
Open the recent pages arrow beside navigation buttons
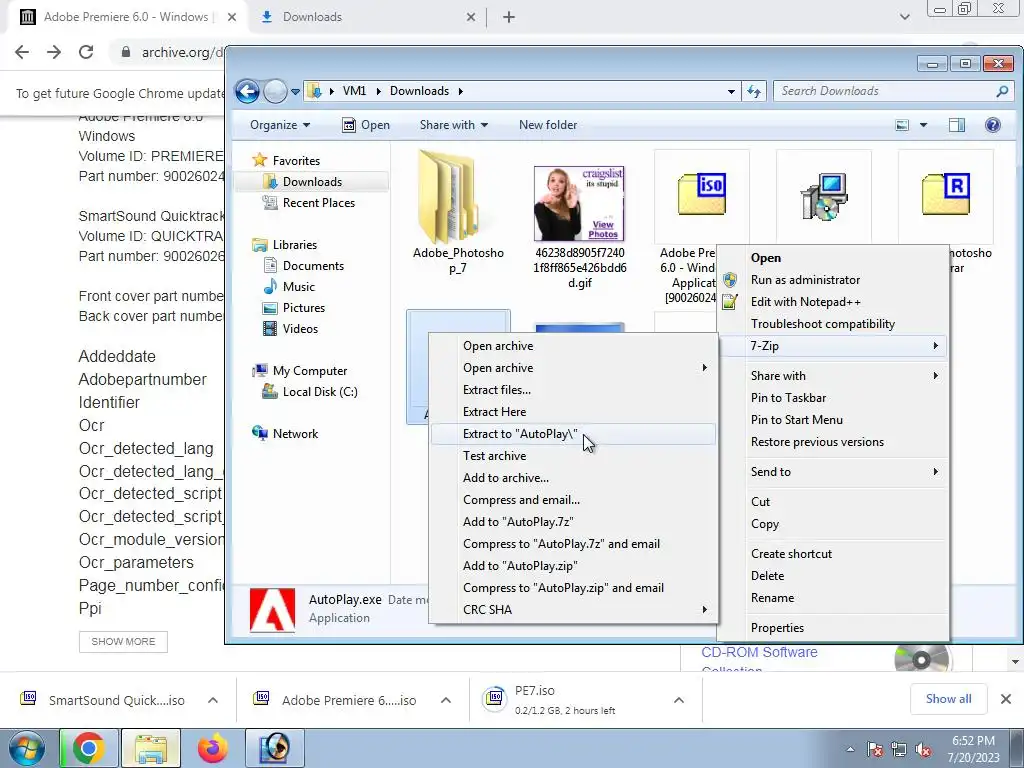[295, 92]
